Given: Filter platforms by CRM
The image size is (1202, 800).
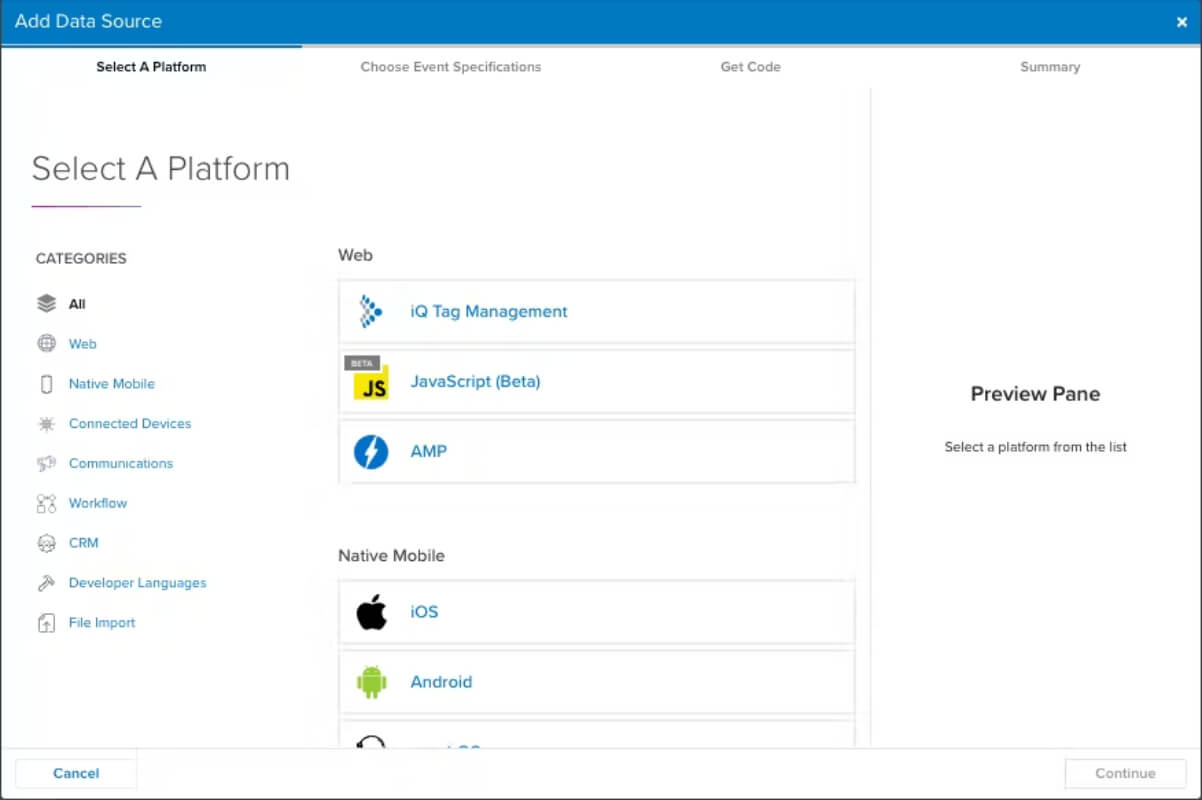Looking at the screenshot, I should pos(84,543).
